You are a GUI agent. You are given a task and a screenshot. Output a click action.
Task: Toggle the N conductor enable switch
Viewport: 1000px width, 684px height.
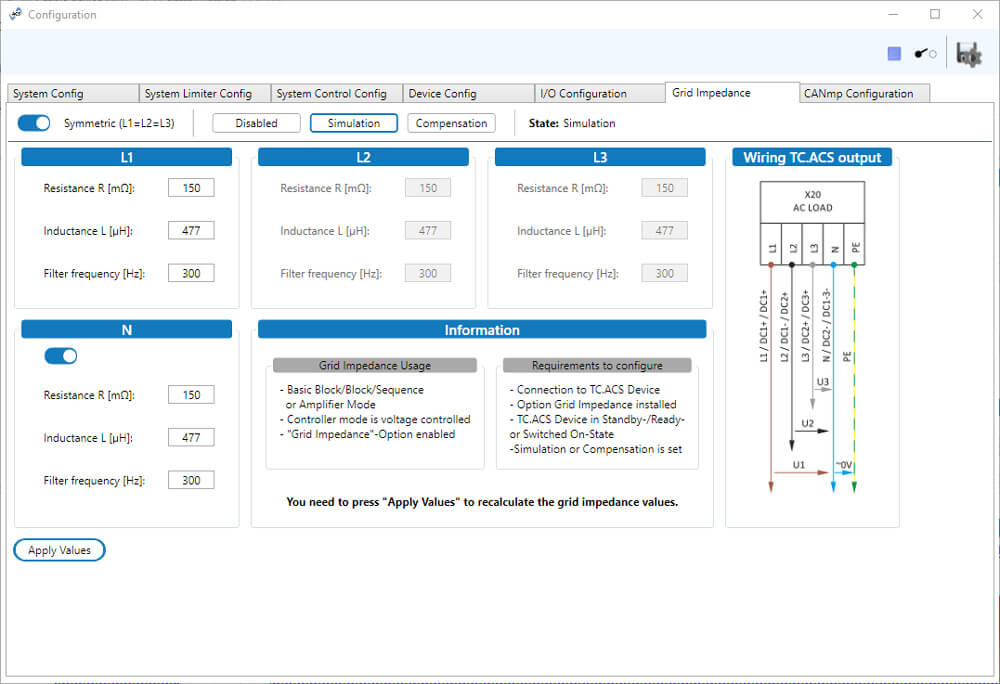(60, 356)
